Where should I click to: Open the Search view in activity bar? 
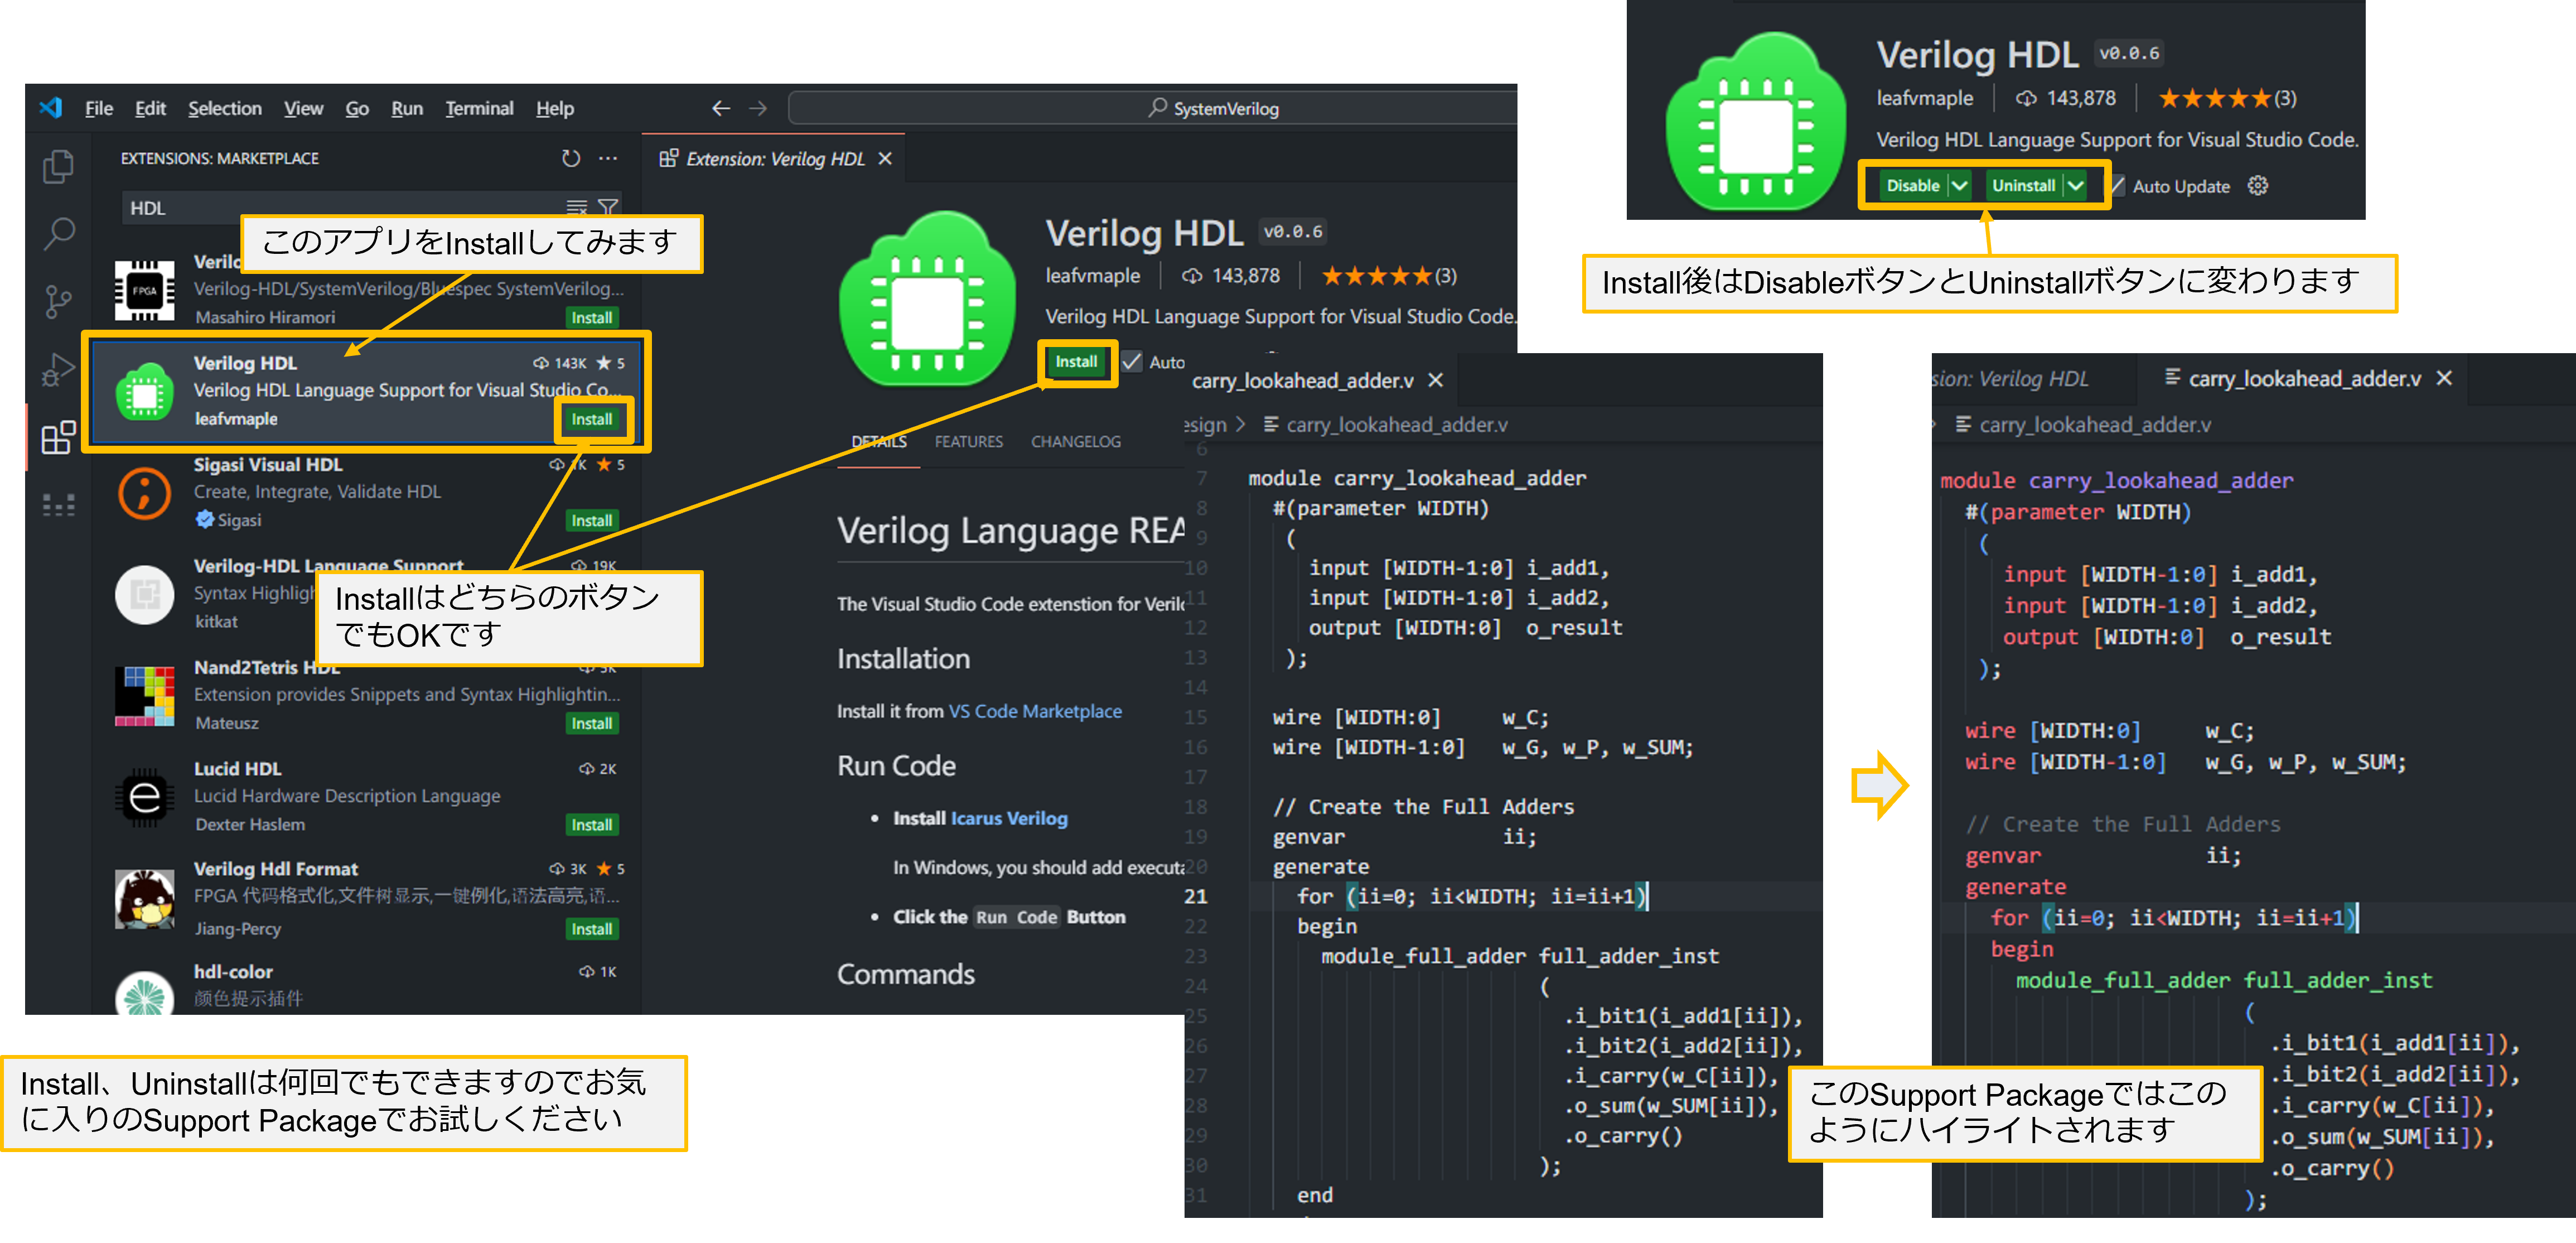58,234
